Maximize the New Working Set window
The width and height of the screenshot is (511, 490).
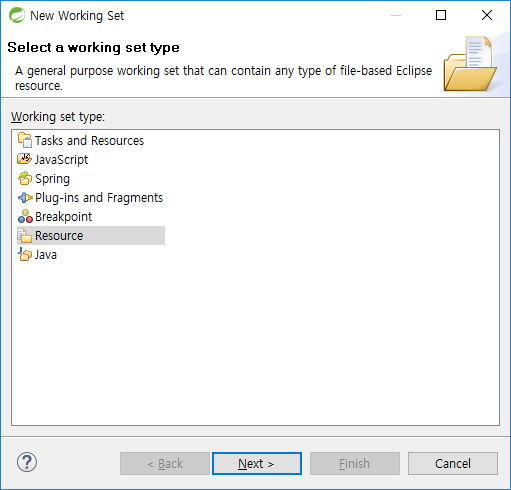pos(441,15)
